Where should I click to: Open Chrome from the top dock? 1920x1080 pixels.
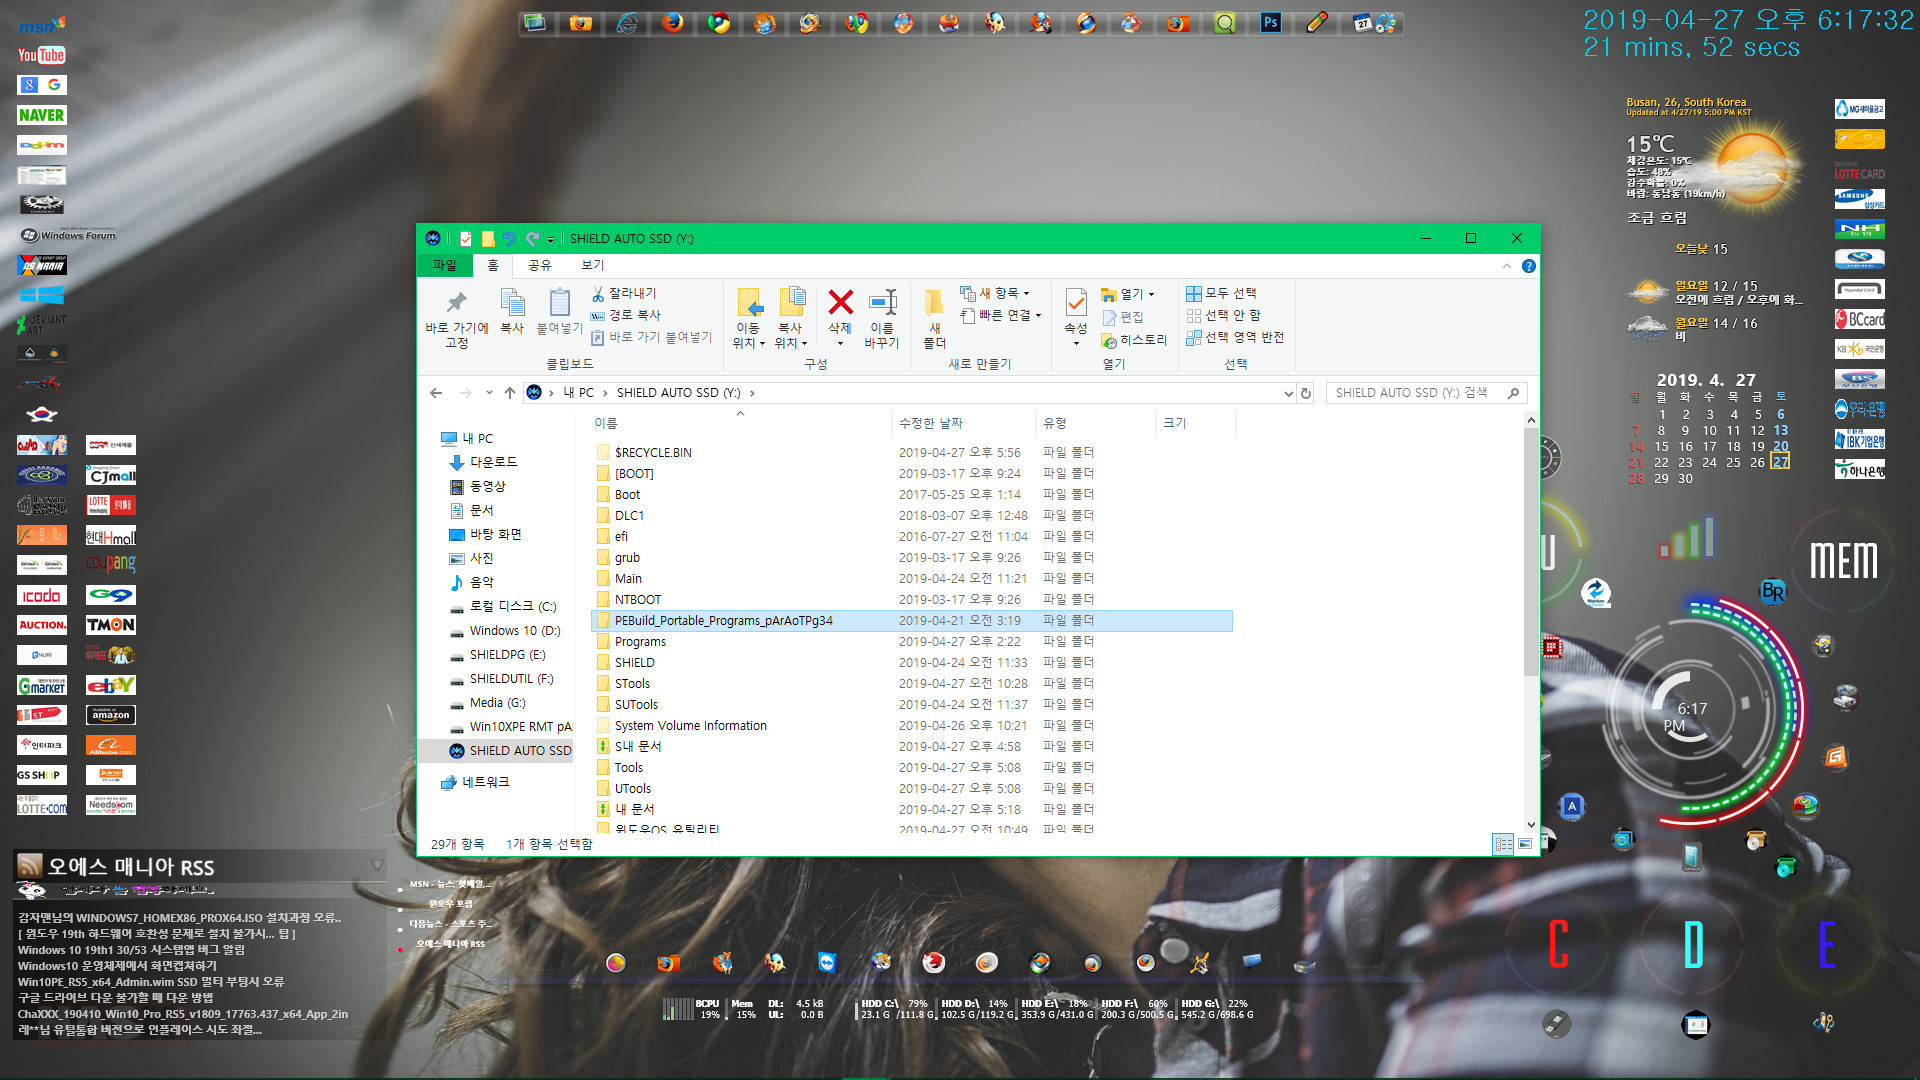tap(719, 22)
